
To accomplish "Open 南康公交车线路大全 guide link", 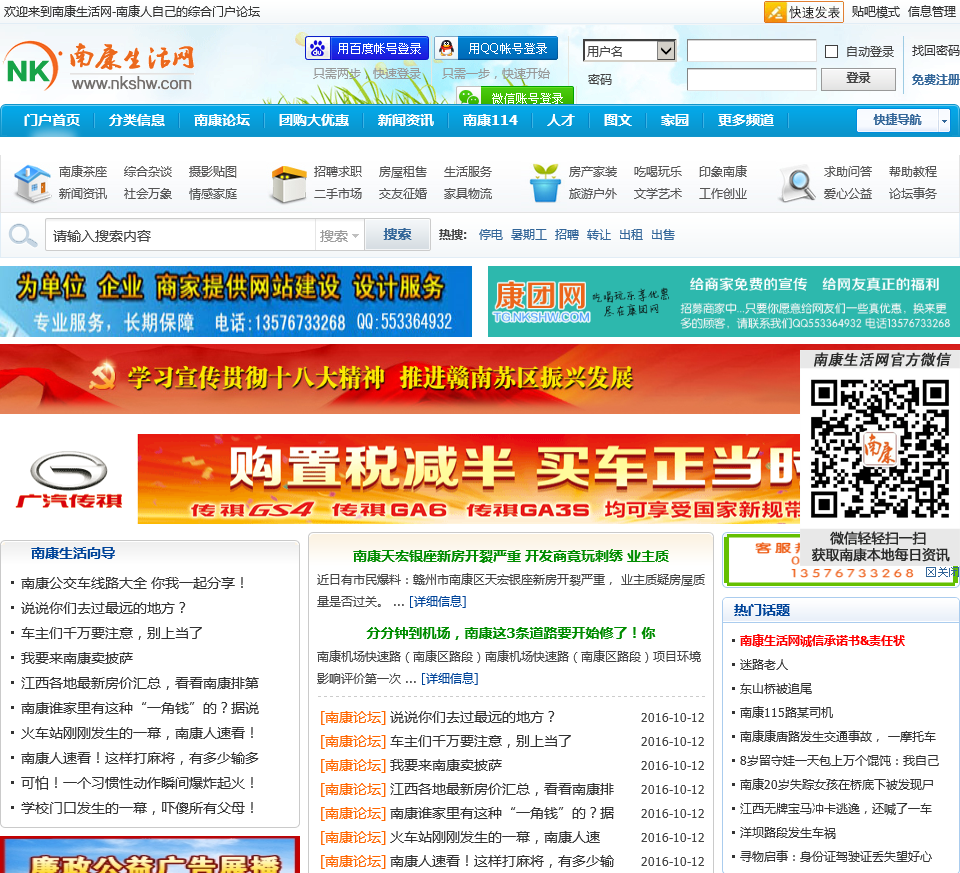I will pos(133,583).
